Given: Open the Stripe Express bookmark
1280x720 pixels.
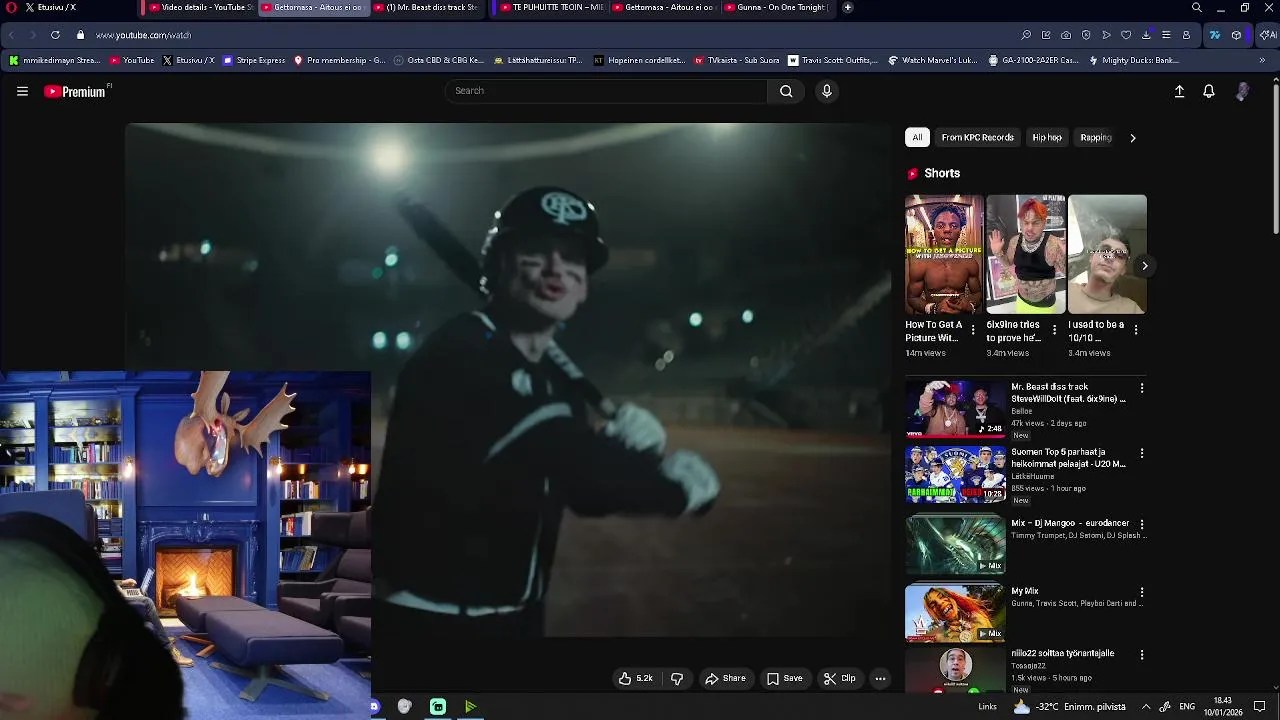Looking at the screenshot, I should (x=254, y=60).
